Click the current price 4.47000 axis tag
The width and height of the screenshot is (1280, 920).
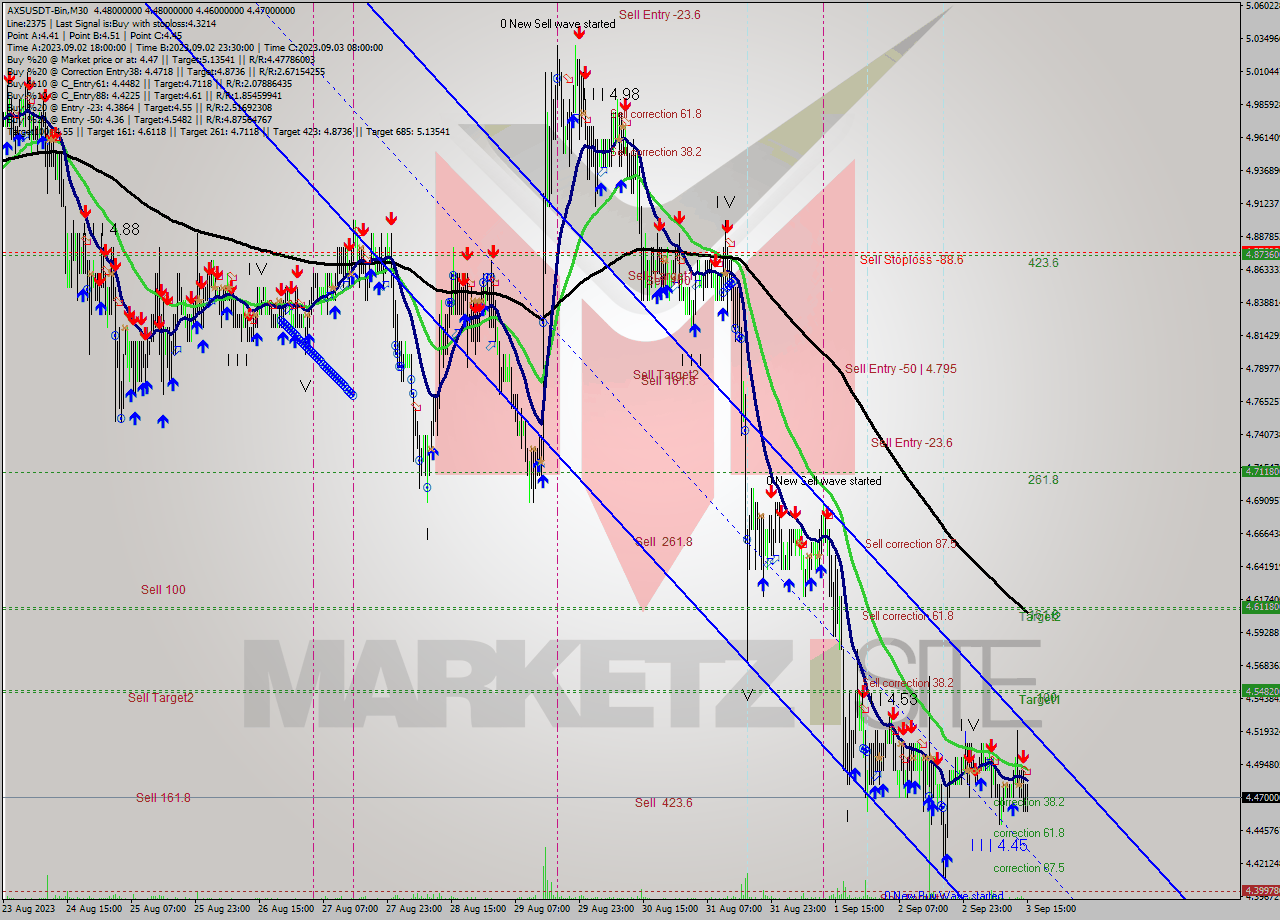1260,797
